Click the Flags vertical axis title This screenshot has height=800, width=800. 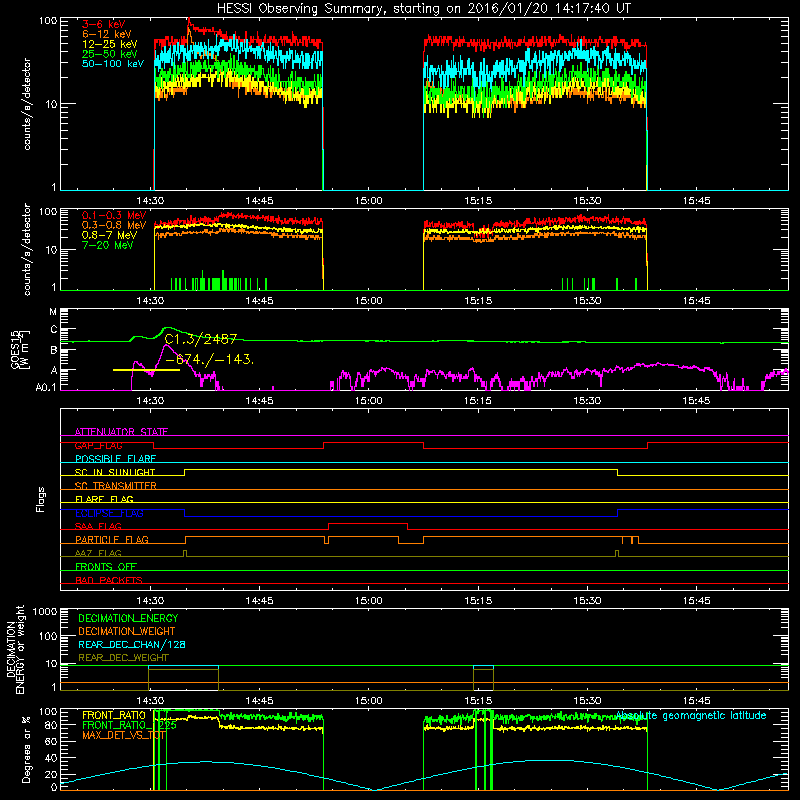pyautogui.click(x=41, y=499)
